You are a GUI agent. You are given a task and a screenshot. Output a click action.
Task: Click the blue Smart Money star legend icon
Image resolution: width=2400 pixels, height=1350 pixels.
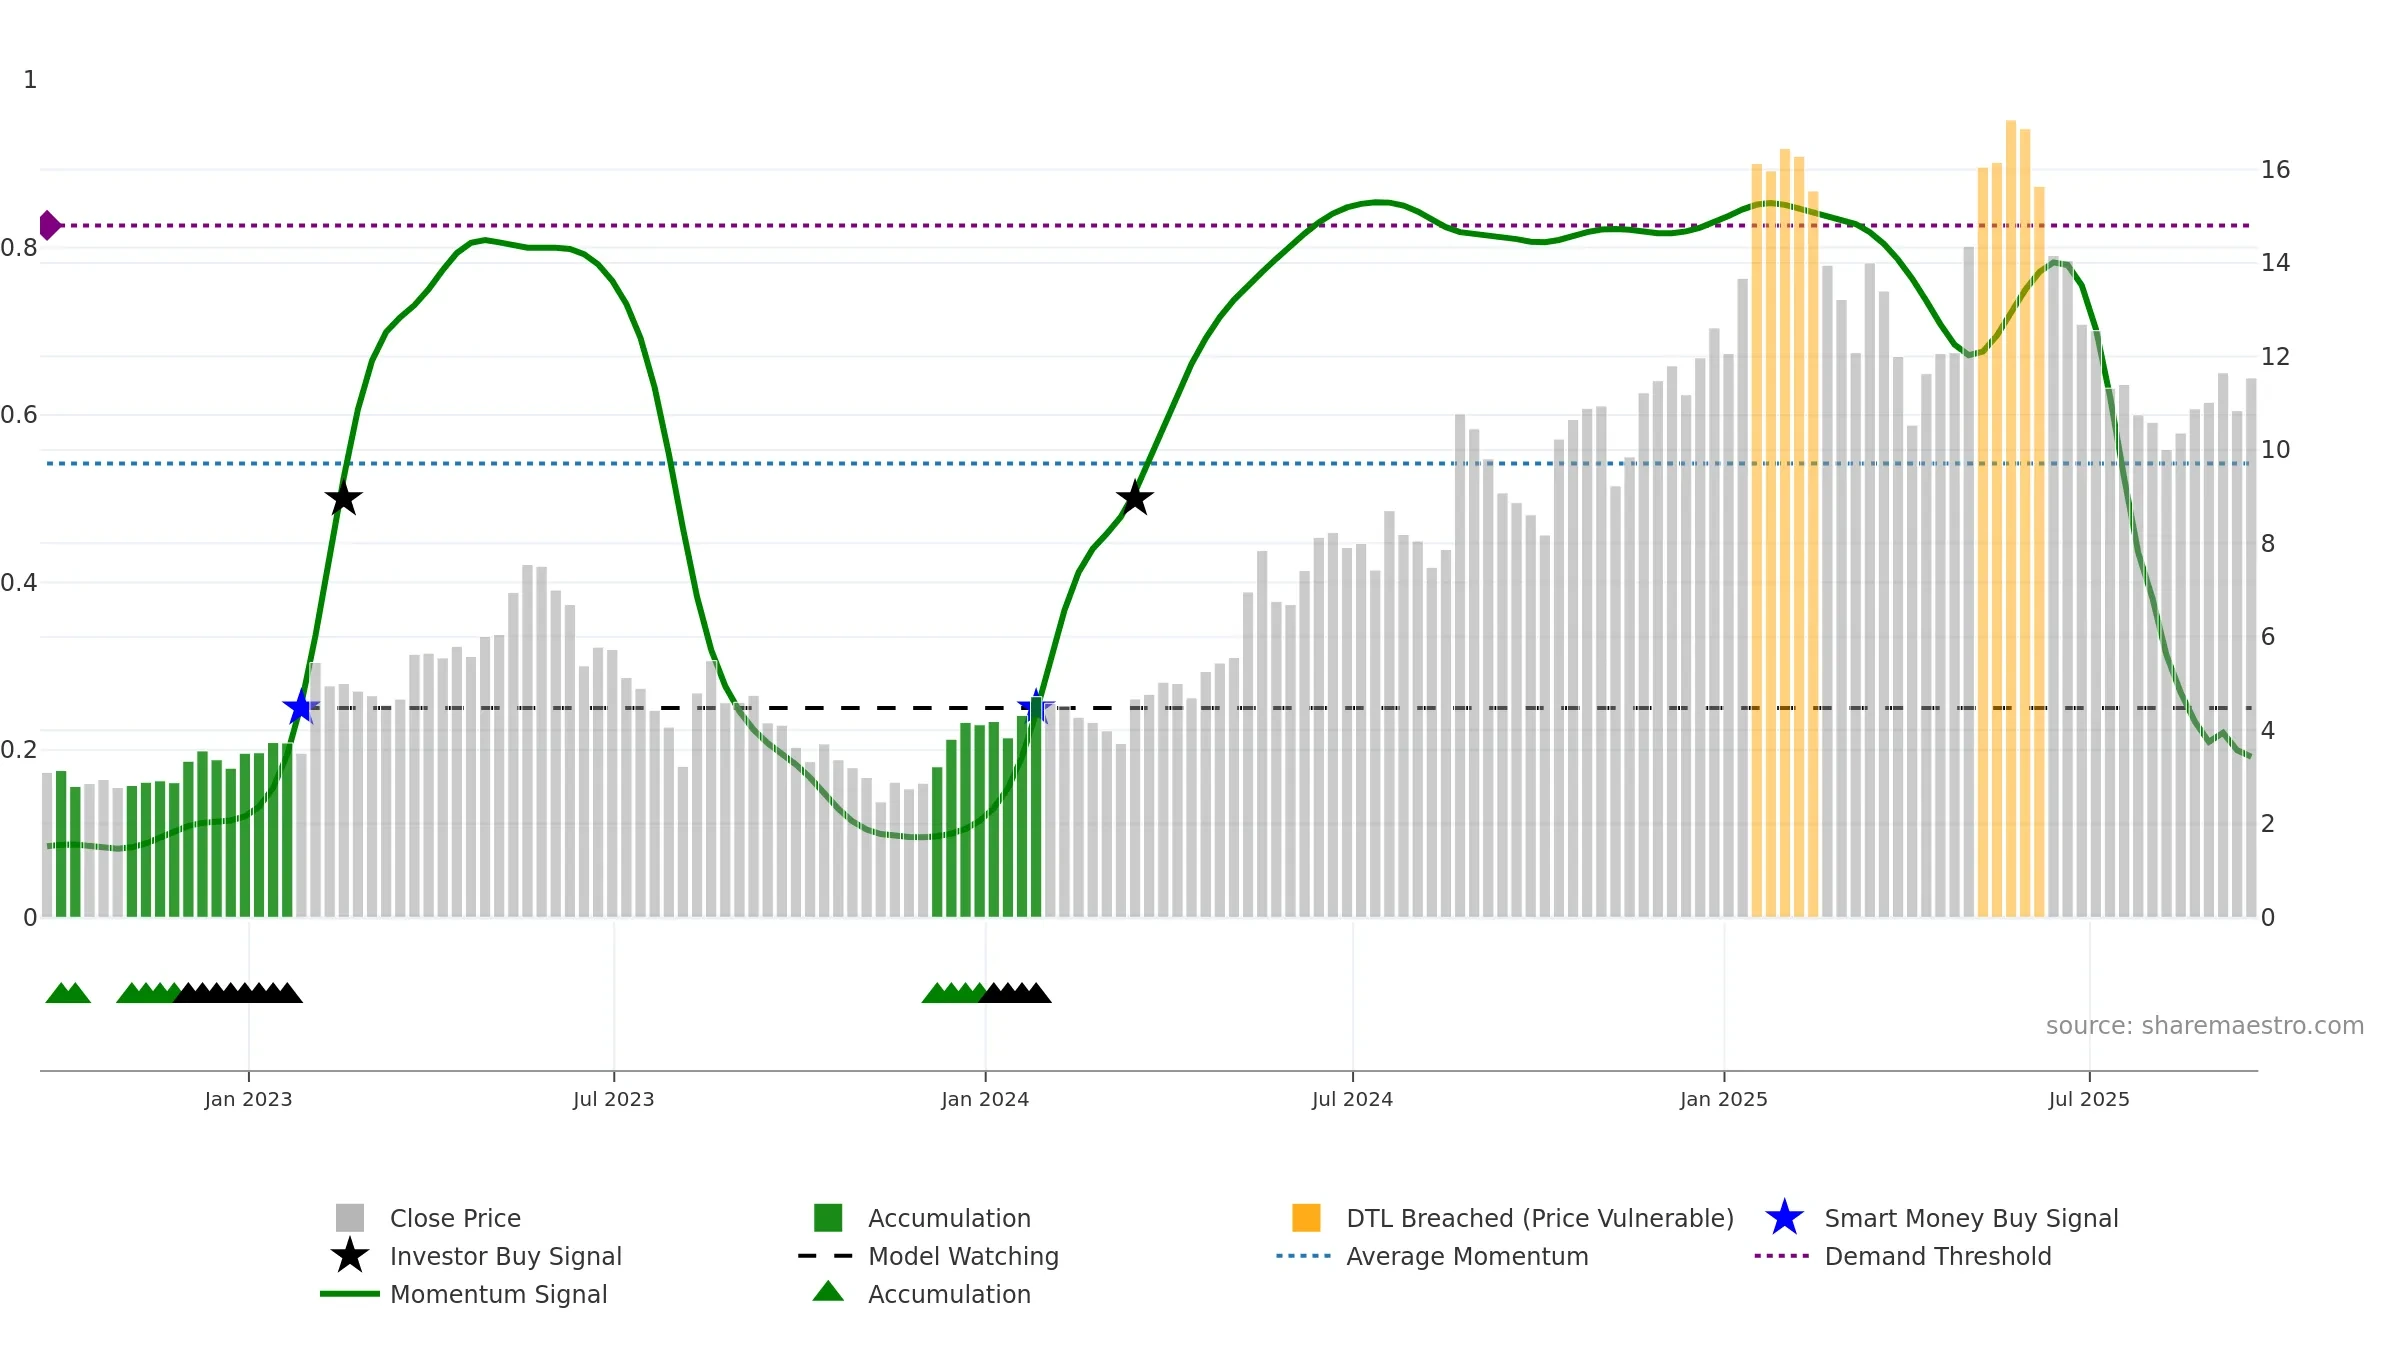click(1784, 1218)
